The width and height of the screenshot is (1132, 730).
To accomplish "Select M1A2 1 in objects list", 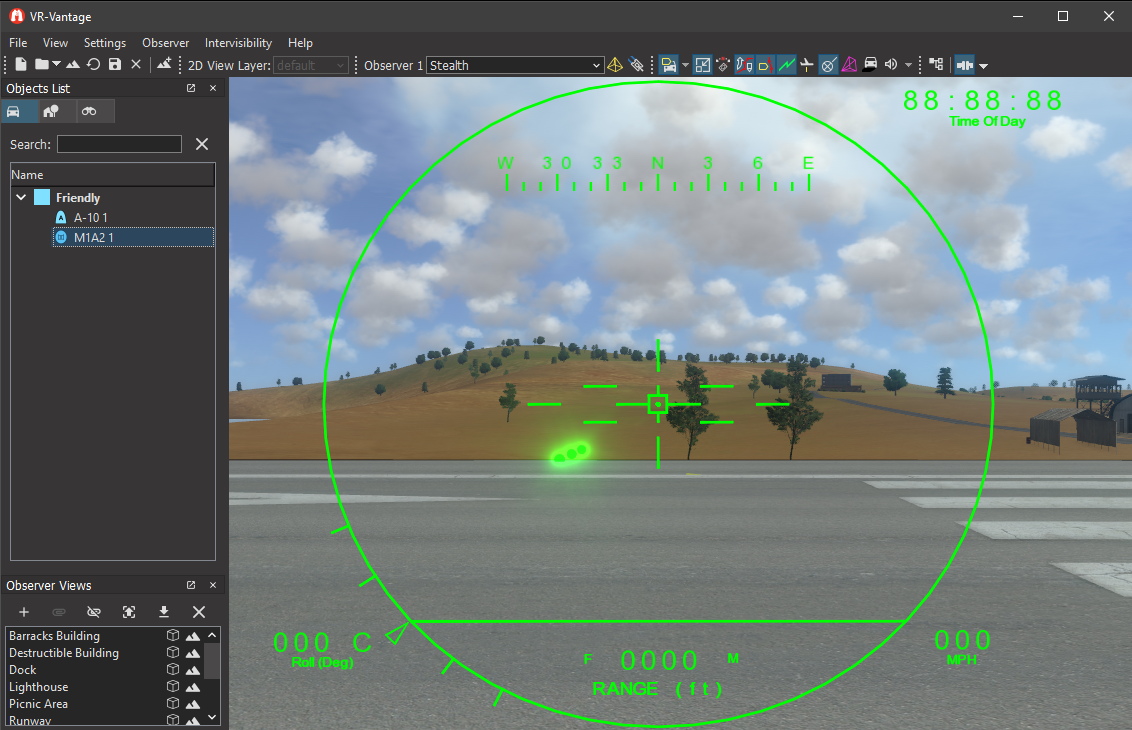I will (x=134, y=238).
